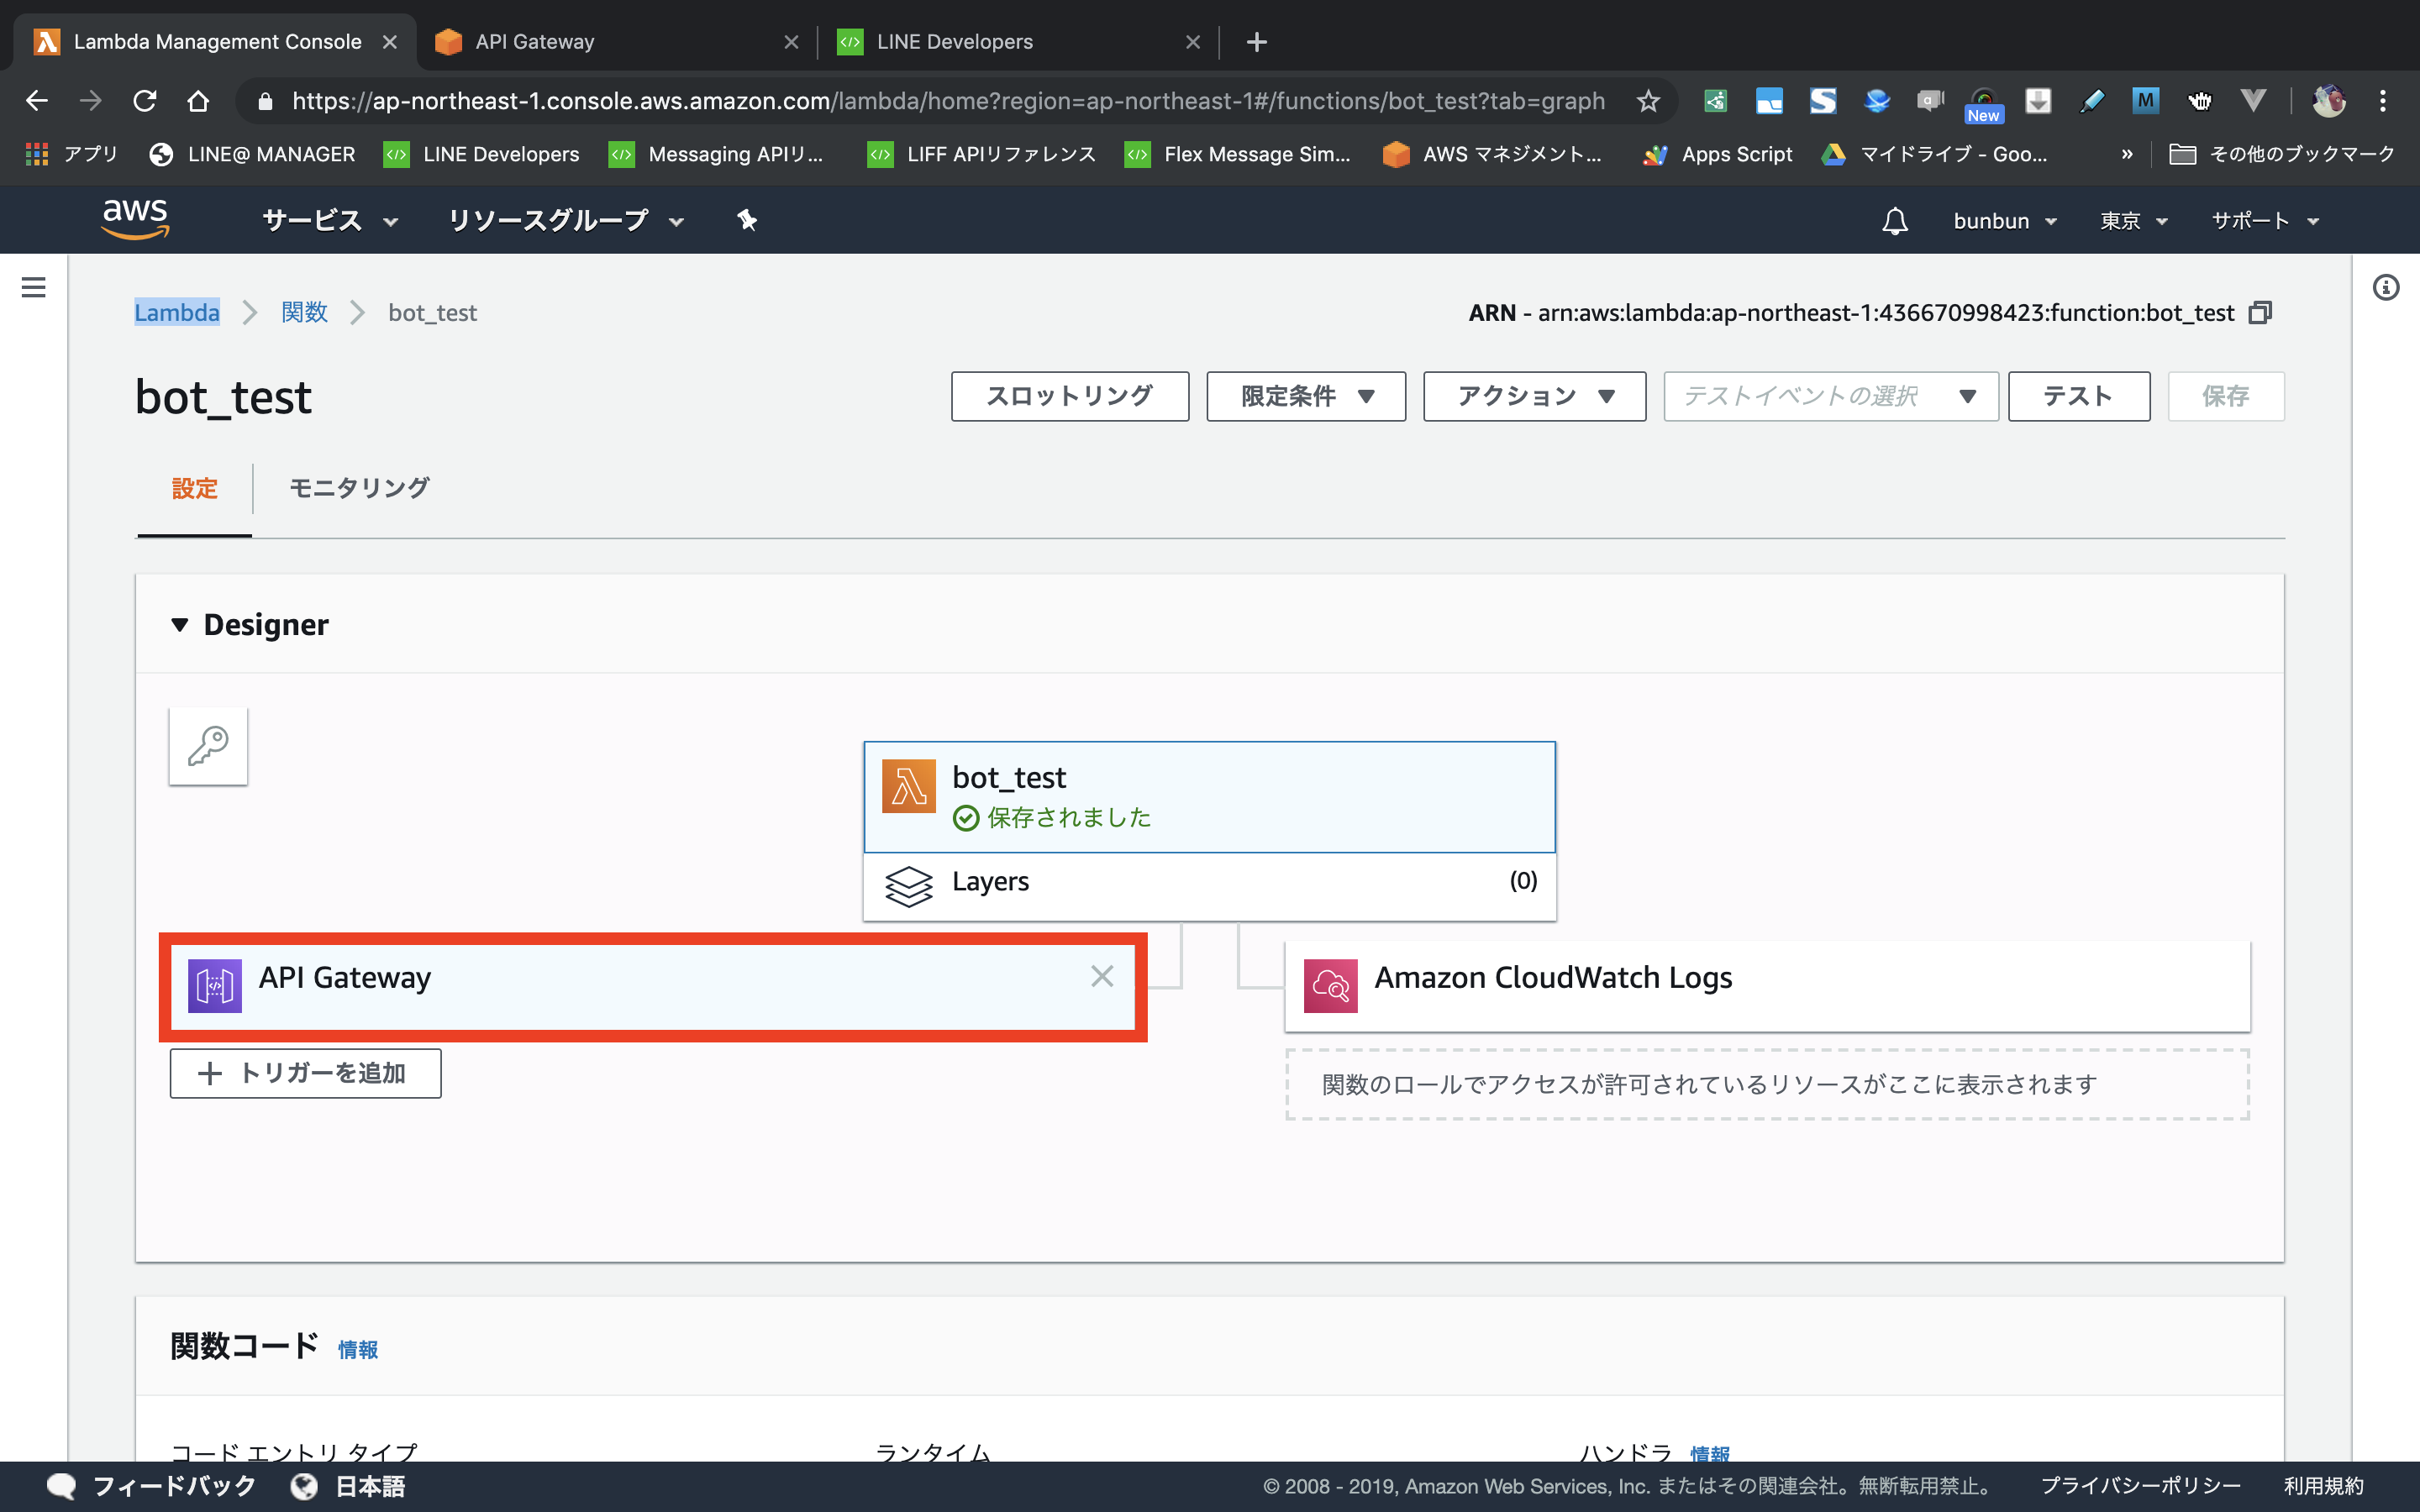Go back with the browser back arrow

tap(36, 101)
